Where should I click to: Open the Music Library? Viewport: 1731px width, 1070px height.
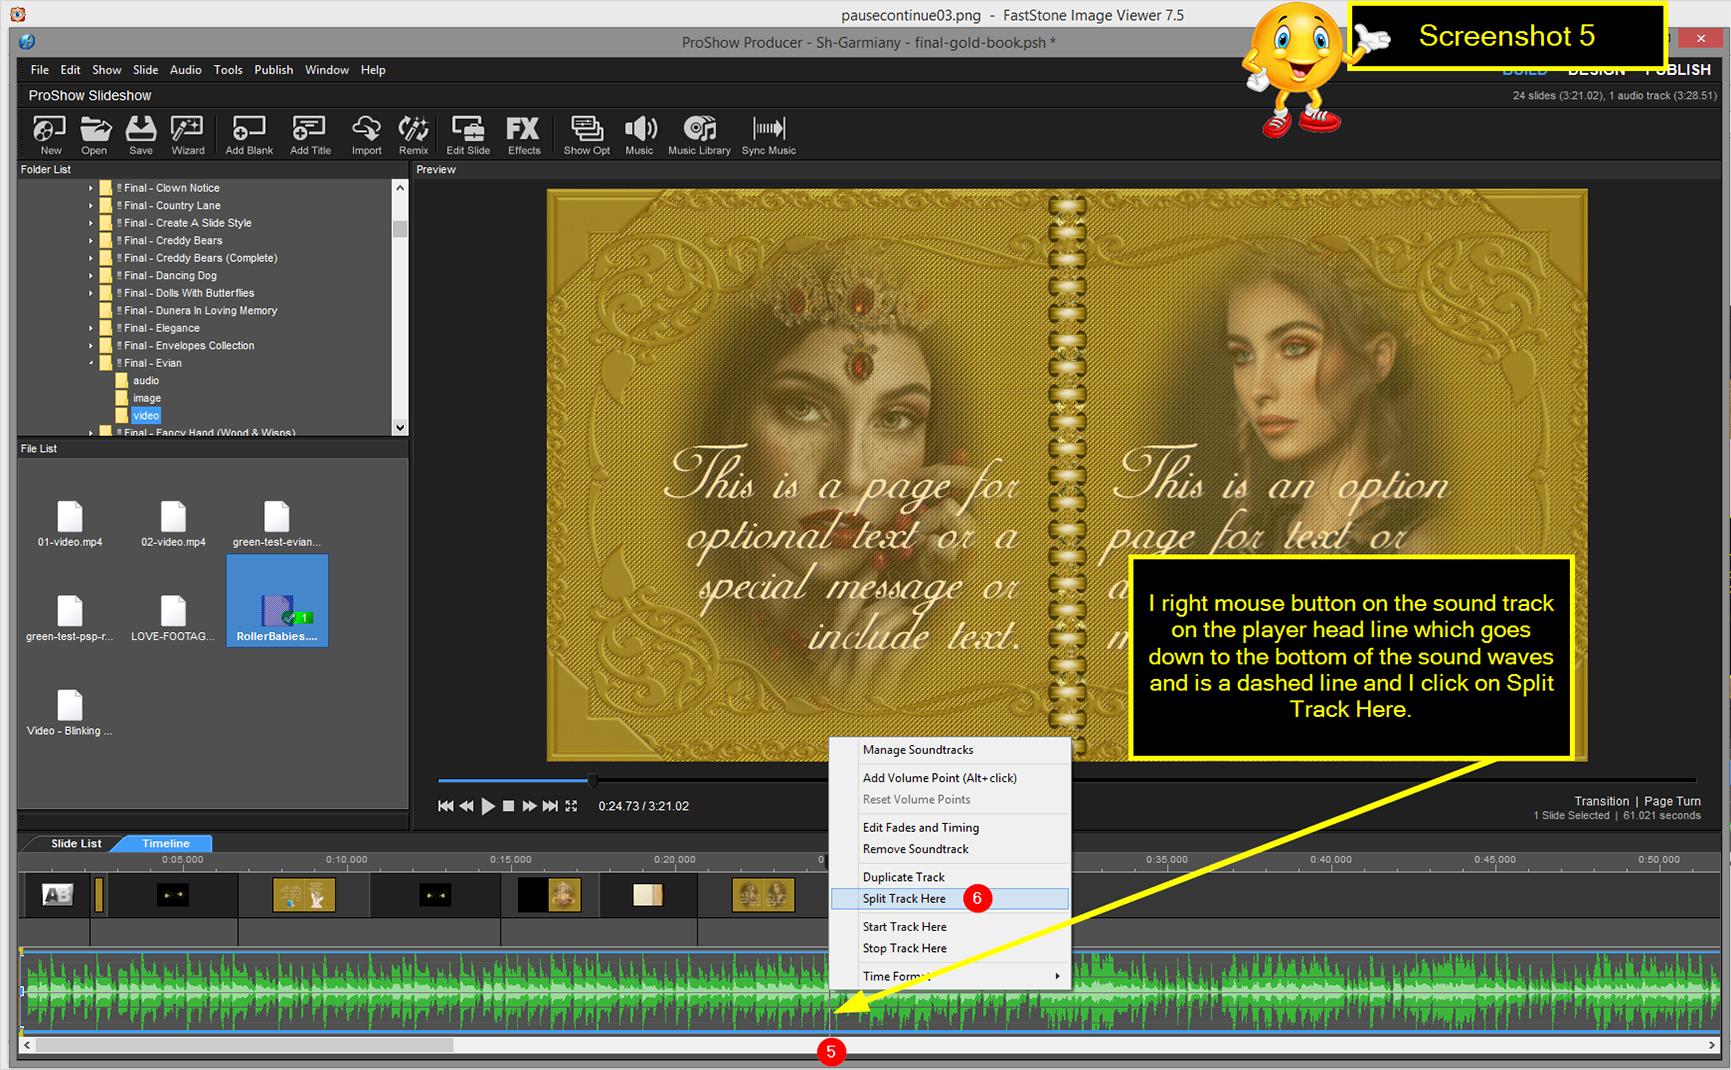click(x=699, y=134)
